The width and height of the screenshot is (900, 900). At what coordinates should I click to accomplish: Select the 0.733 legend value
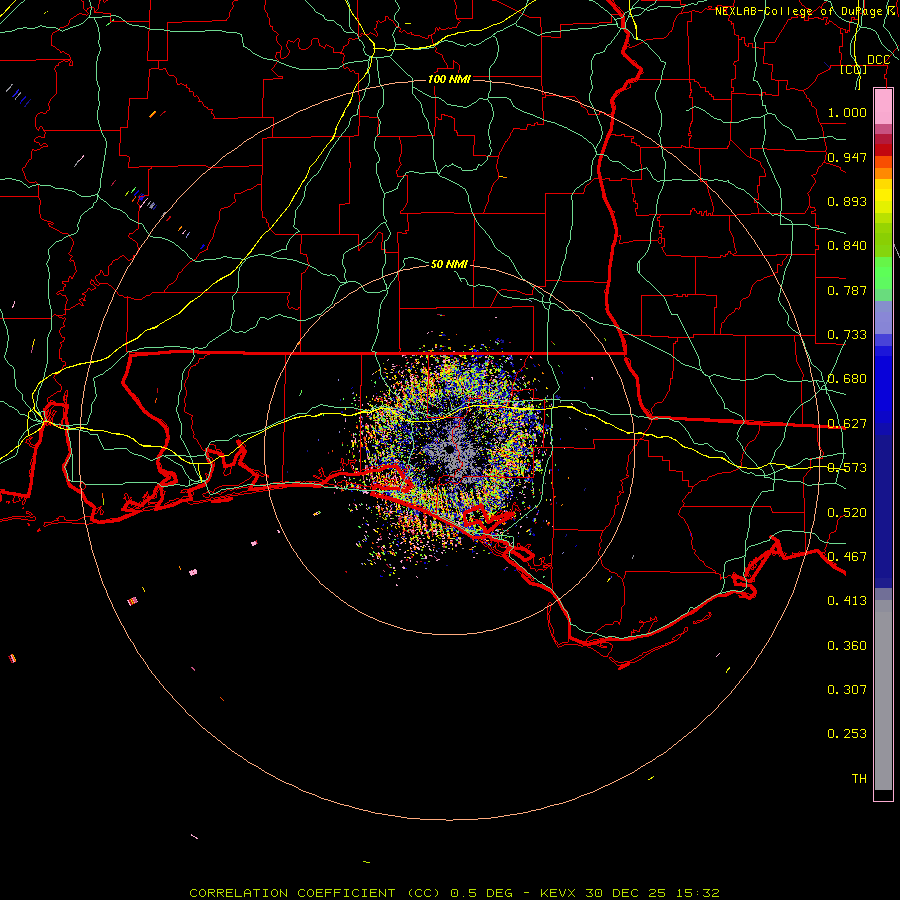click(x=847, y=335)
